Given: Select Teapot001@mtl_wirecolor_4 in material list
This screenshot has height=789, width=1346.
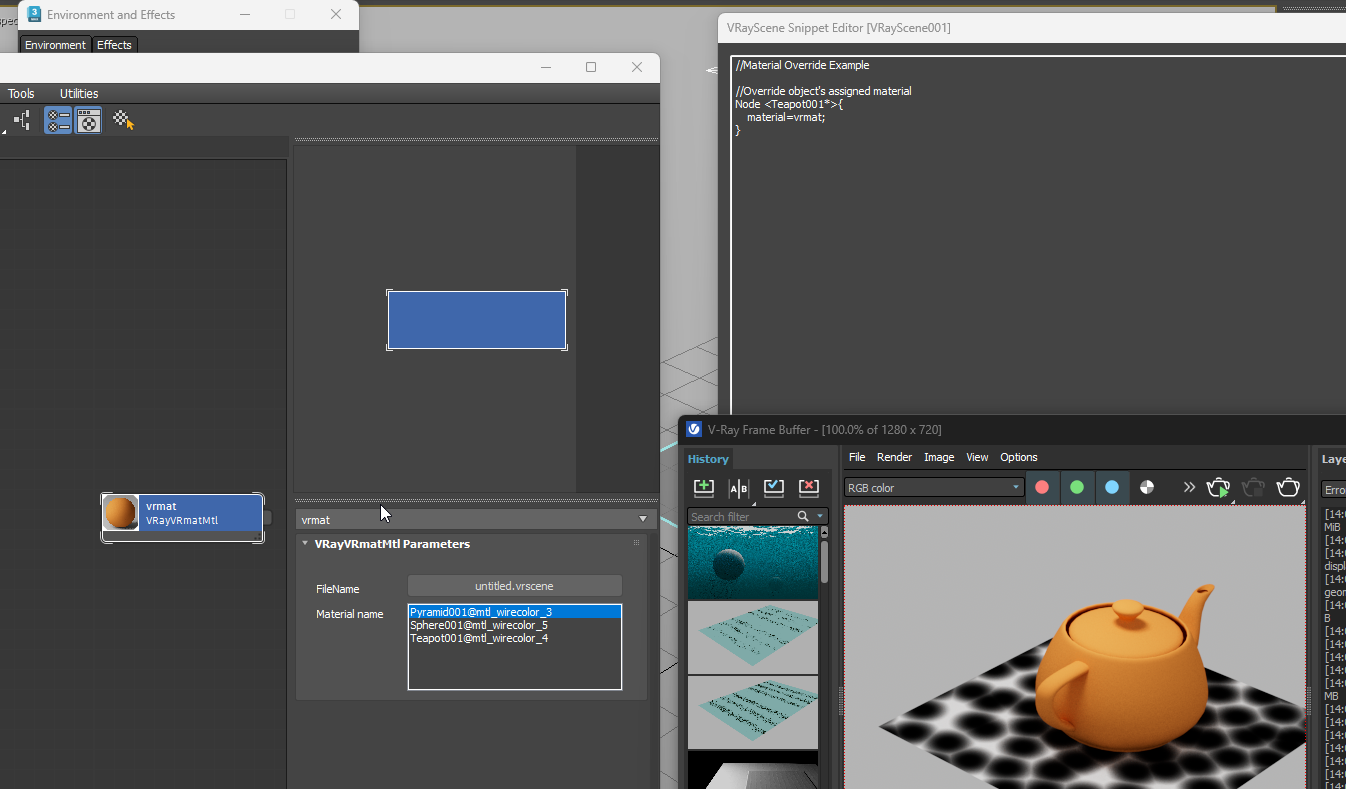Looking at the screenshot, I should [515, 638].
